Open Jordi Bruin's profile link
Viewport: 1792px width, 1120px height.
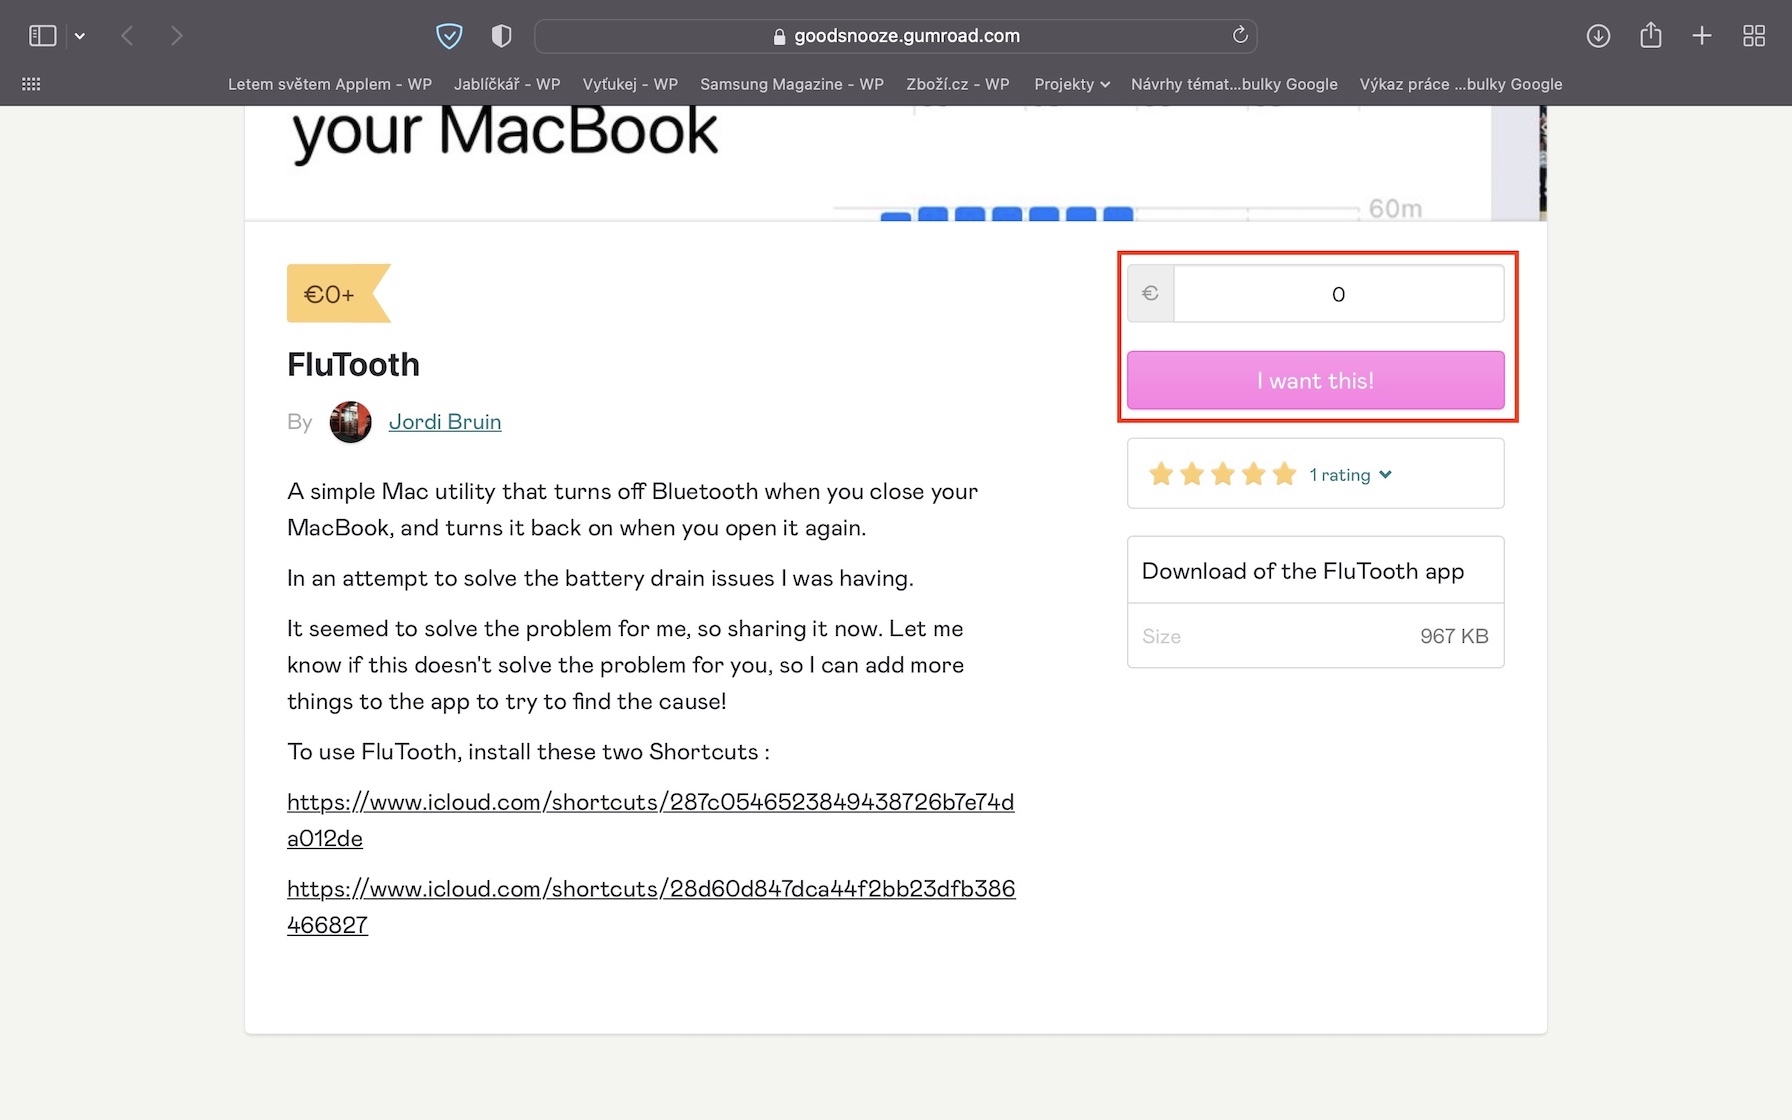[445, 422]
